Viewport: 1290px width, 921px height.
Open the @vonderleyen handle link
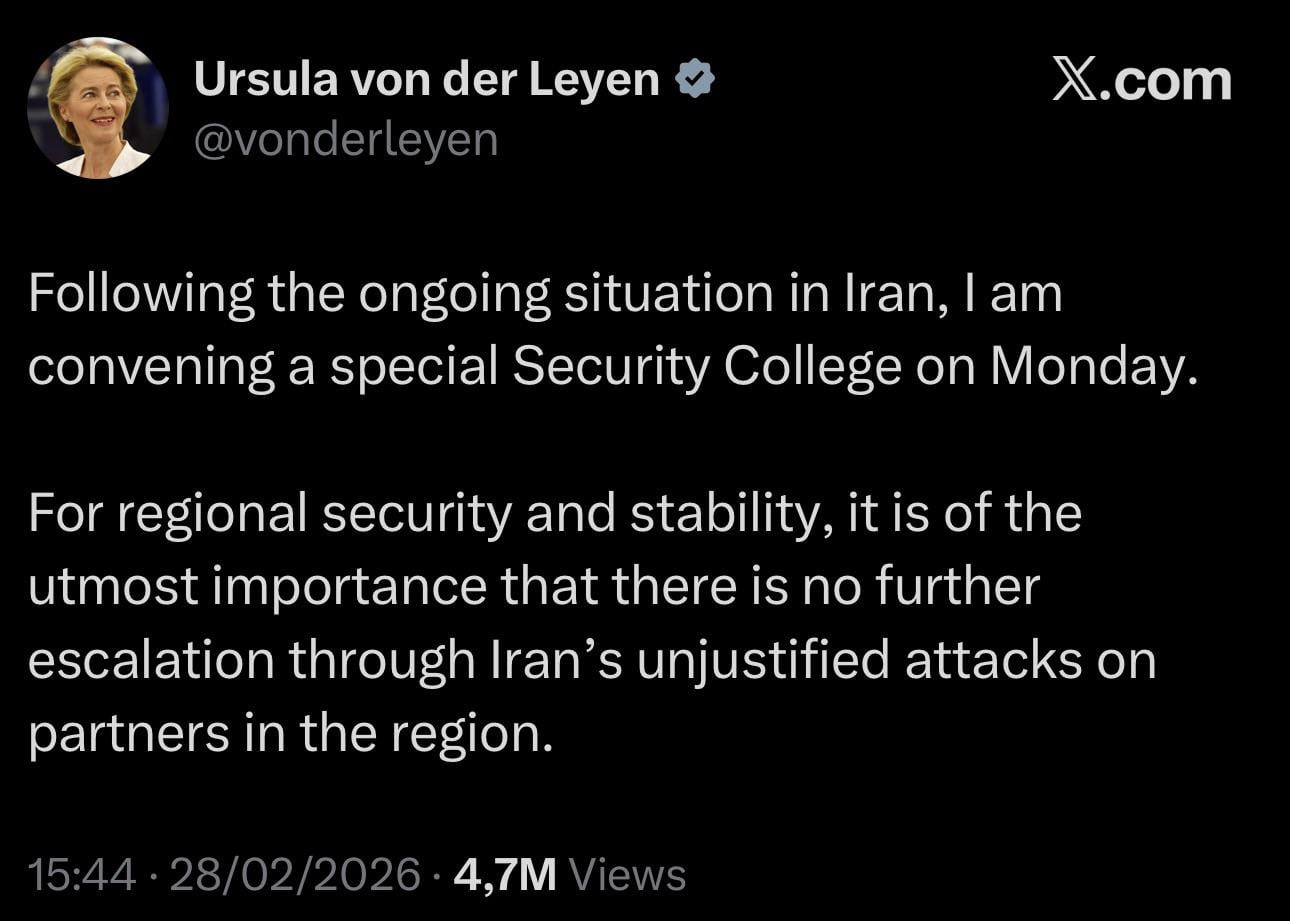345,140
